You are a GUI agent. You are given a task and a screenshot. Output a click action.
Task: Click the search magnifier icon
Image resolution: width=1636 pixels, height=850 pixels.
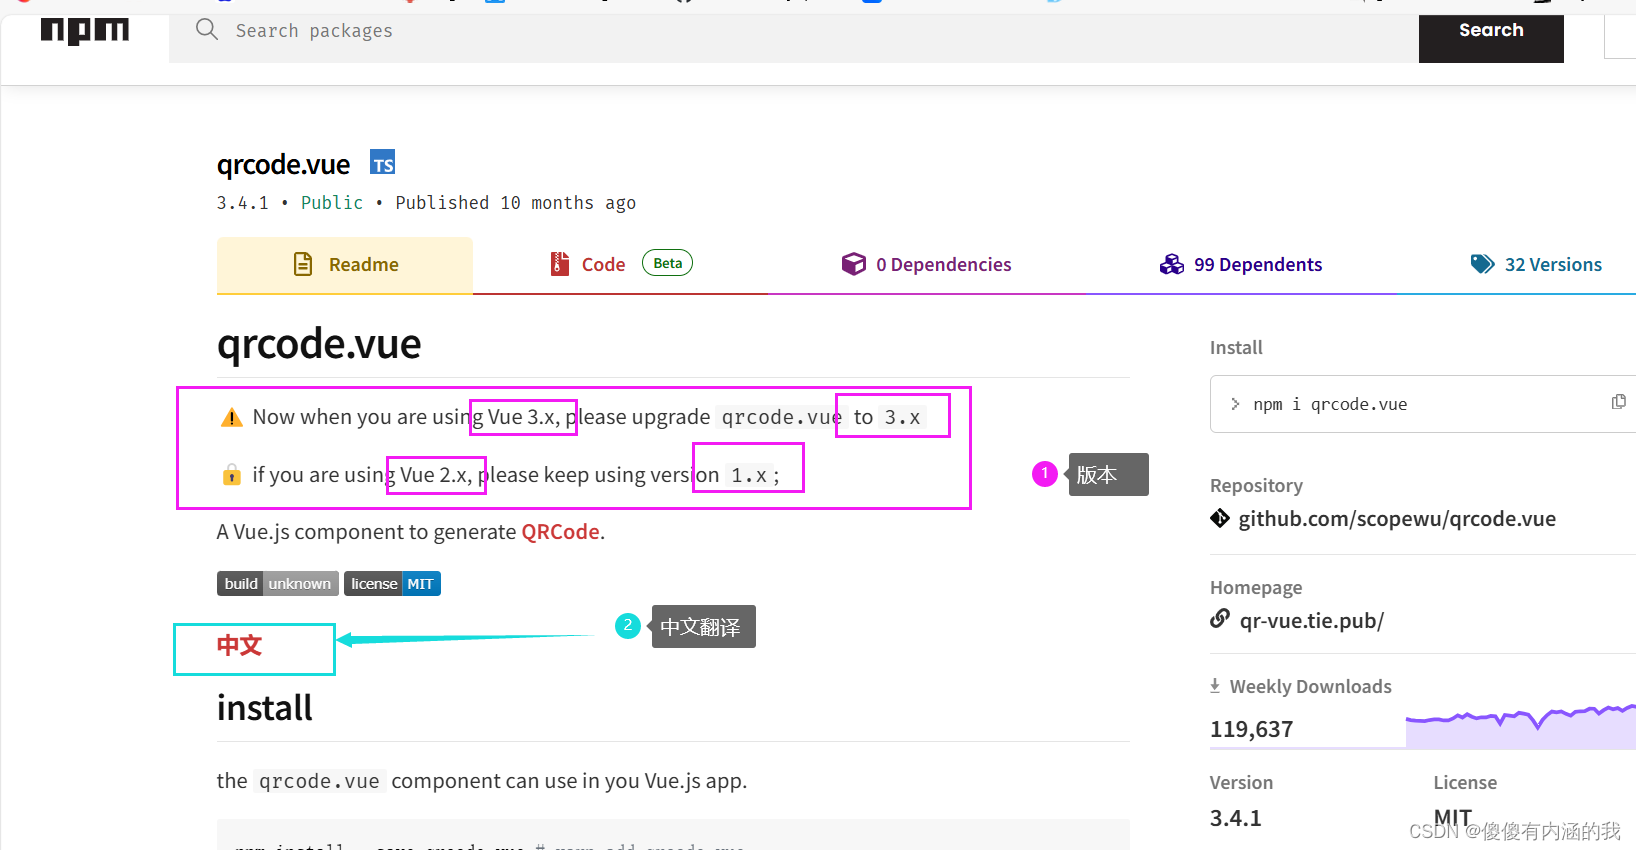click(207, 30)
